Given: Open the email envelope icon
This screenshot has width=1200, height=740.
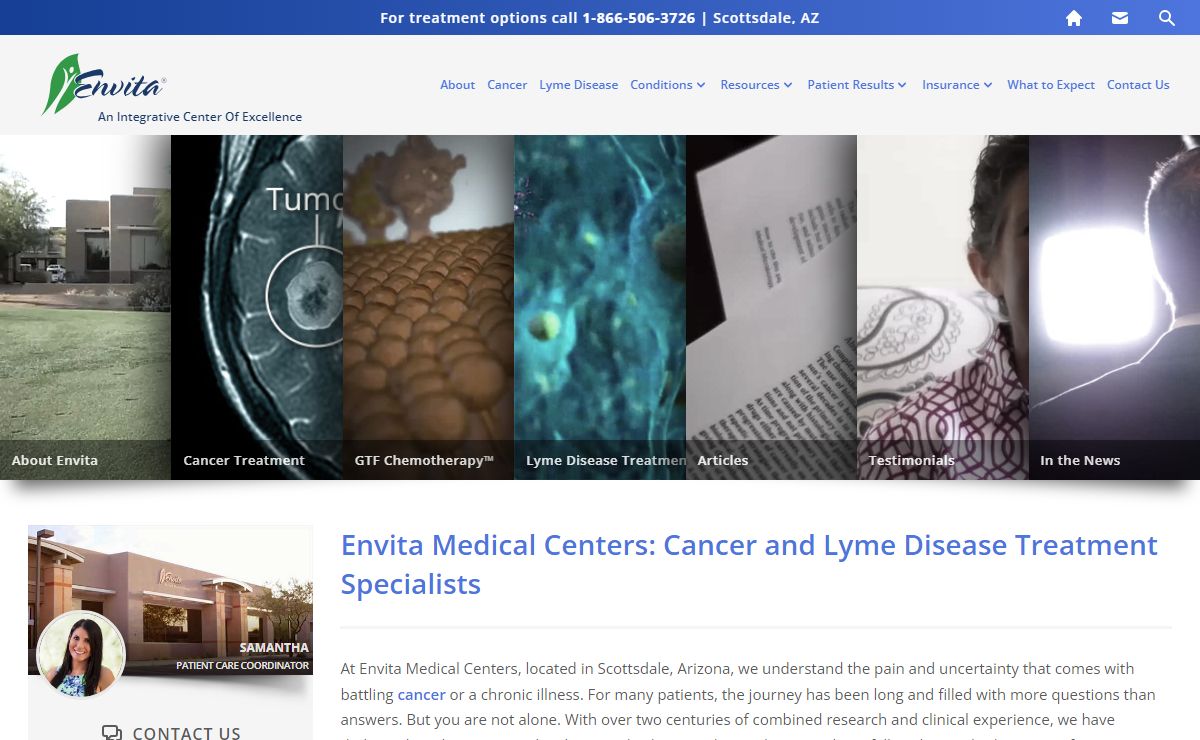Looking at the screenshot, I should pos(1120,18).
